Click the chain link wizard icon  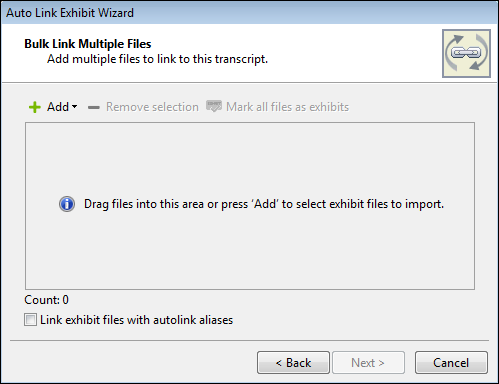tap(466, 53)
